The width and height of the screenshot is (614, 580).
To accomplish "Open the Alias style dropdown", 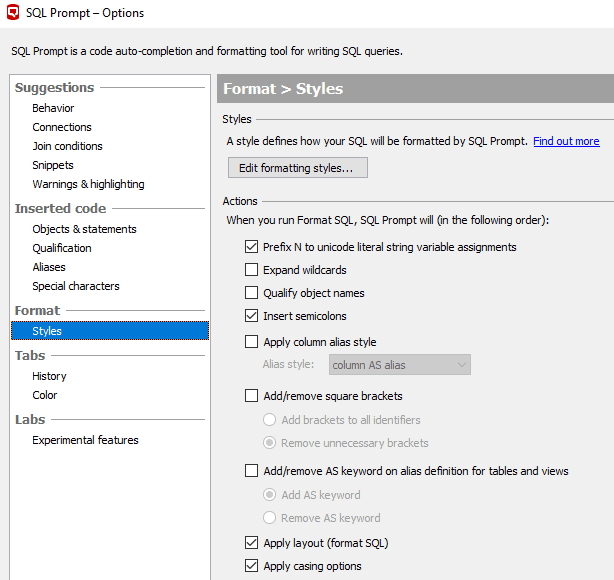I will [x=400, y=365].
